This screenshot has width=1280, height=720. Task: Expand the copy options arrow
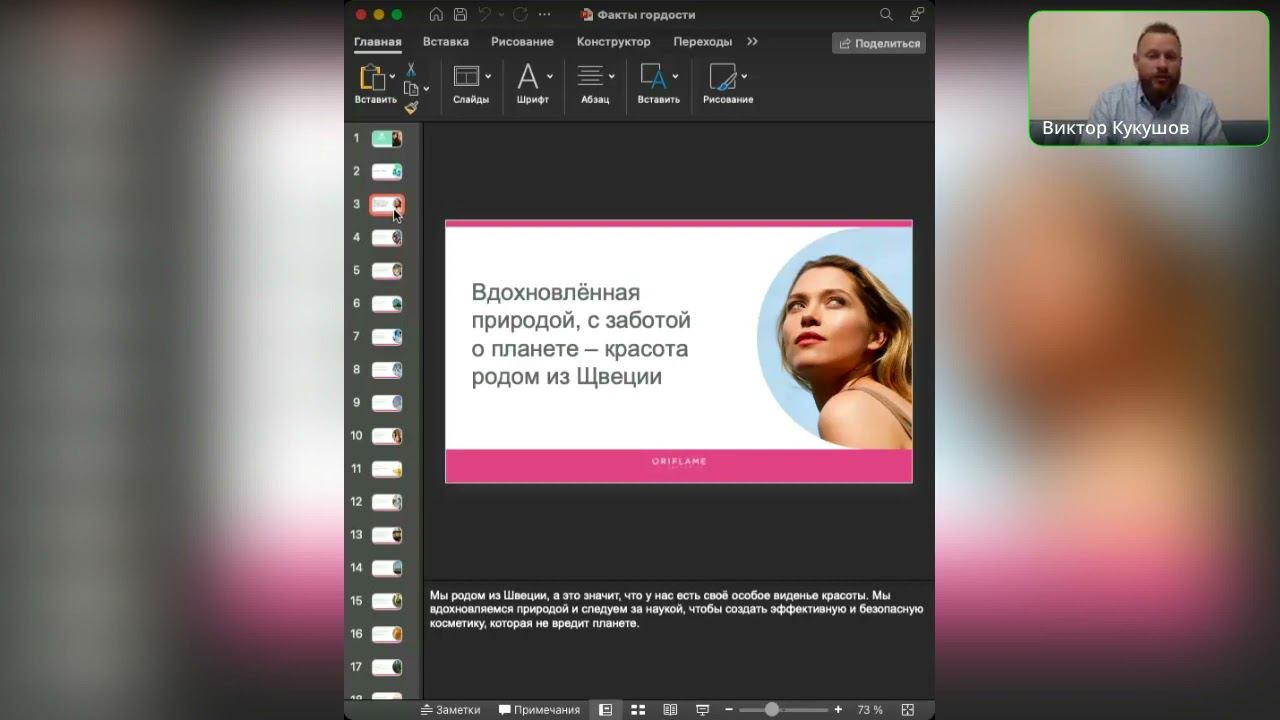(426, 89)
